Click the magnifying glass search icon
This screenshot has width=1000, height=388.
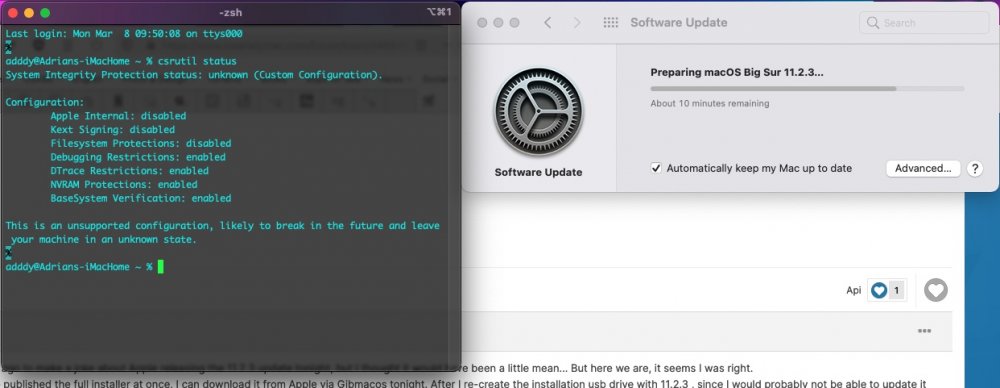click(872, 23)
